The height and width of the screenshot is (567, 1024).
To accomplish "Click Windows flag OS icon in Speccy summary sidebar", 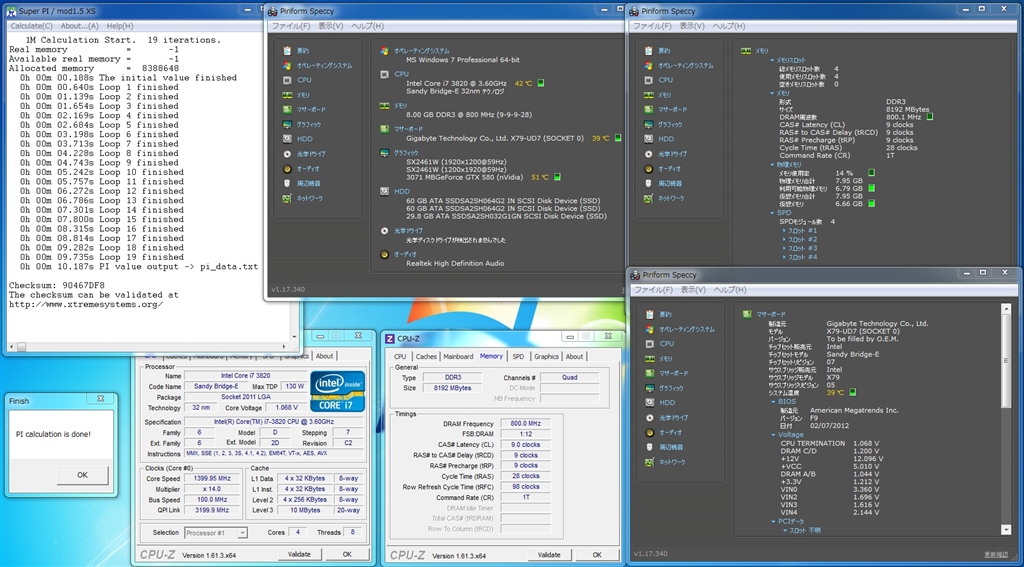I will [x=287, y=65].
